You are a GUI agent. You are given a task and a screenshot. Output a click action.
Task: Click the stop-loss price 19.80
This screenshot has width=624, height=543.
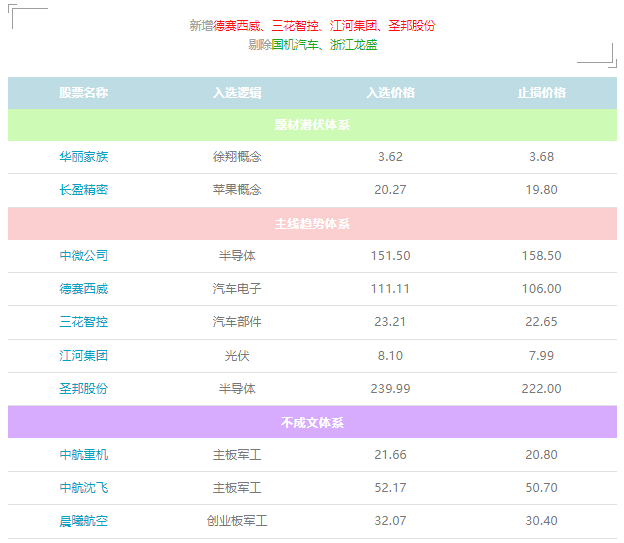[541, 190]
